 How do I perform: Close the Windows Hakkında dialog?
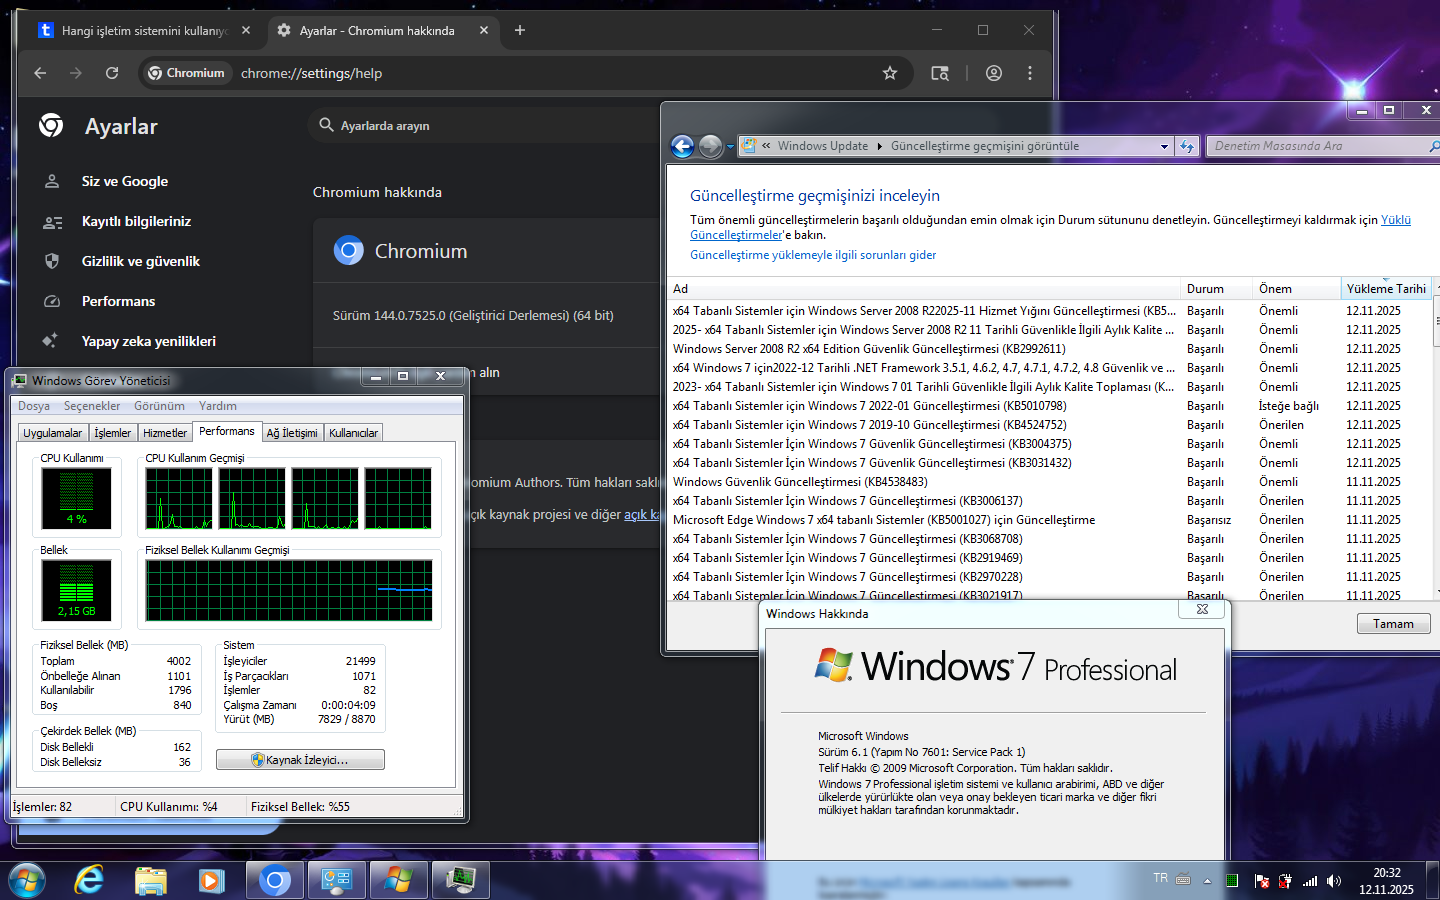[x=1202, y=609]
